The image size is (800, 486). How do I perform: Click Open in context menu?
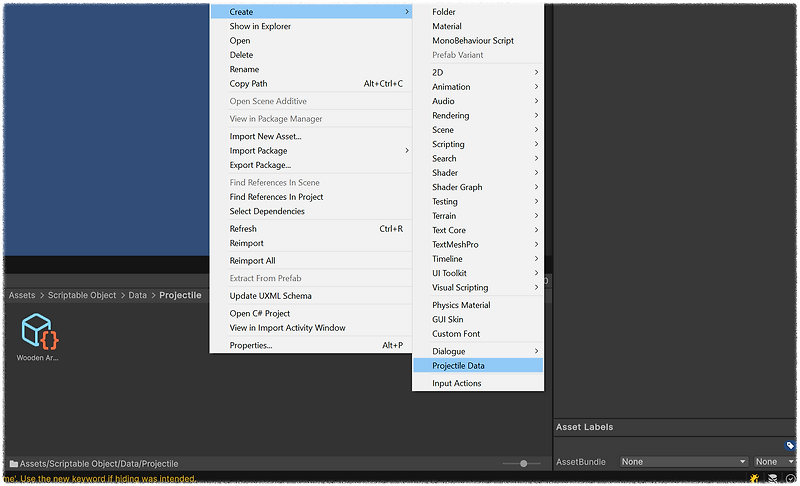[x=311, y=40]
